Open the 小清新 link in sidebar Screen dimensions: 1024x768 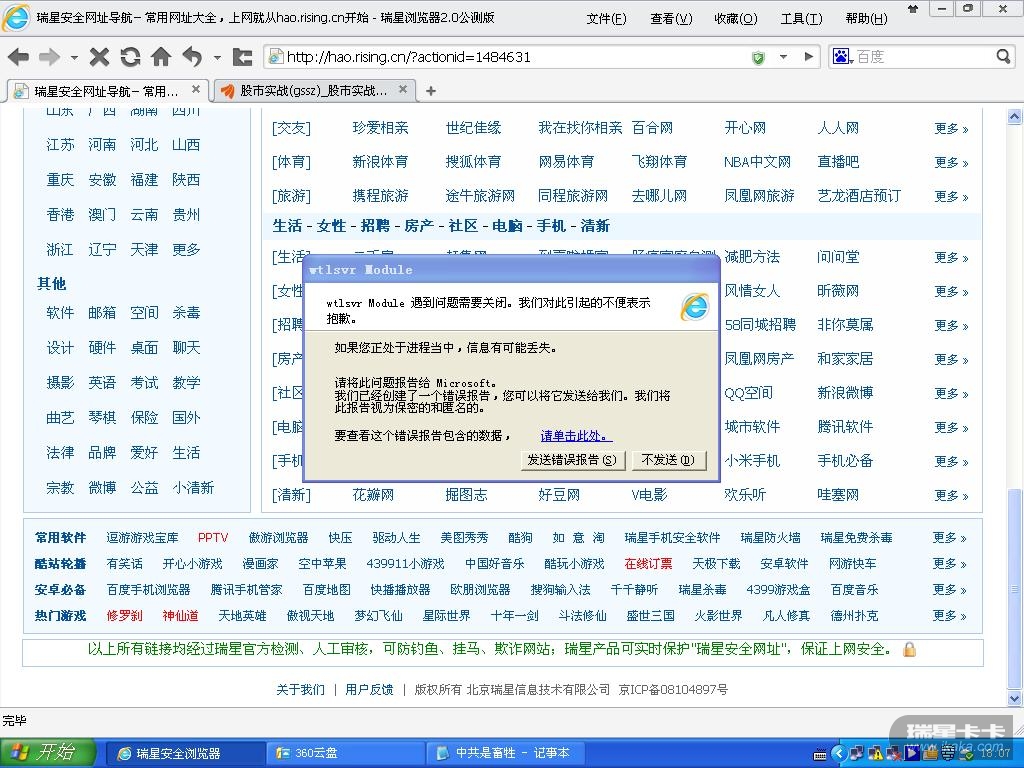coord(193,488)
